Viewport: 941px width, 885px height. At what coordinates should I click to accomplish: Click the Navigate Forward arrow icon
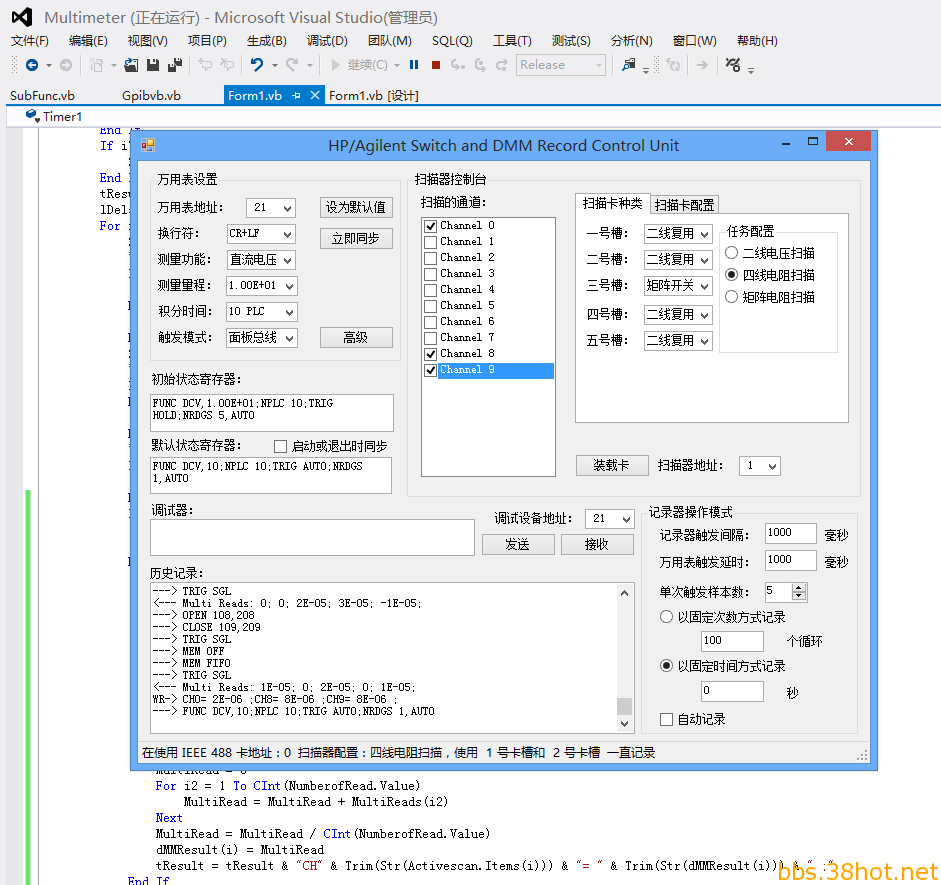pyautogui.click(x=66, y=65)
